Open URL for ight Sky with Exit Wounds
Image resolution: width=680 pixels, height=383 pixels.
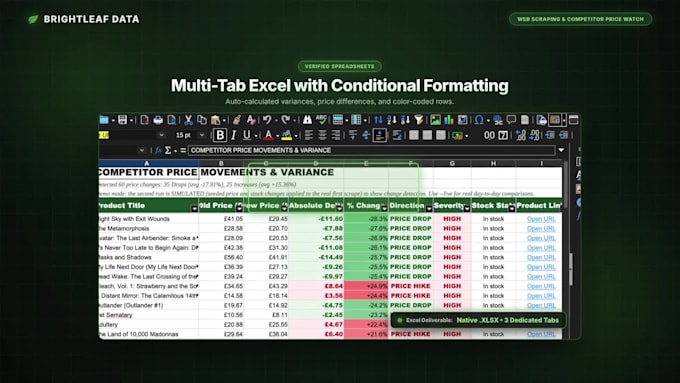(x=541, y=219)
